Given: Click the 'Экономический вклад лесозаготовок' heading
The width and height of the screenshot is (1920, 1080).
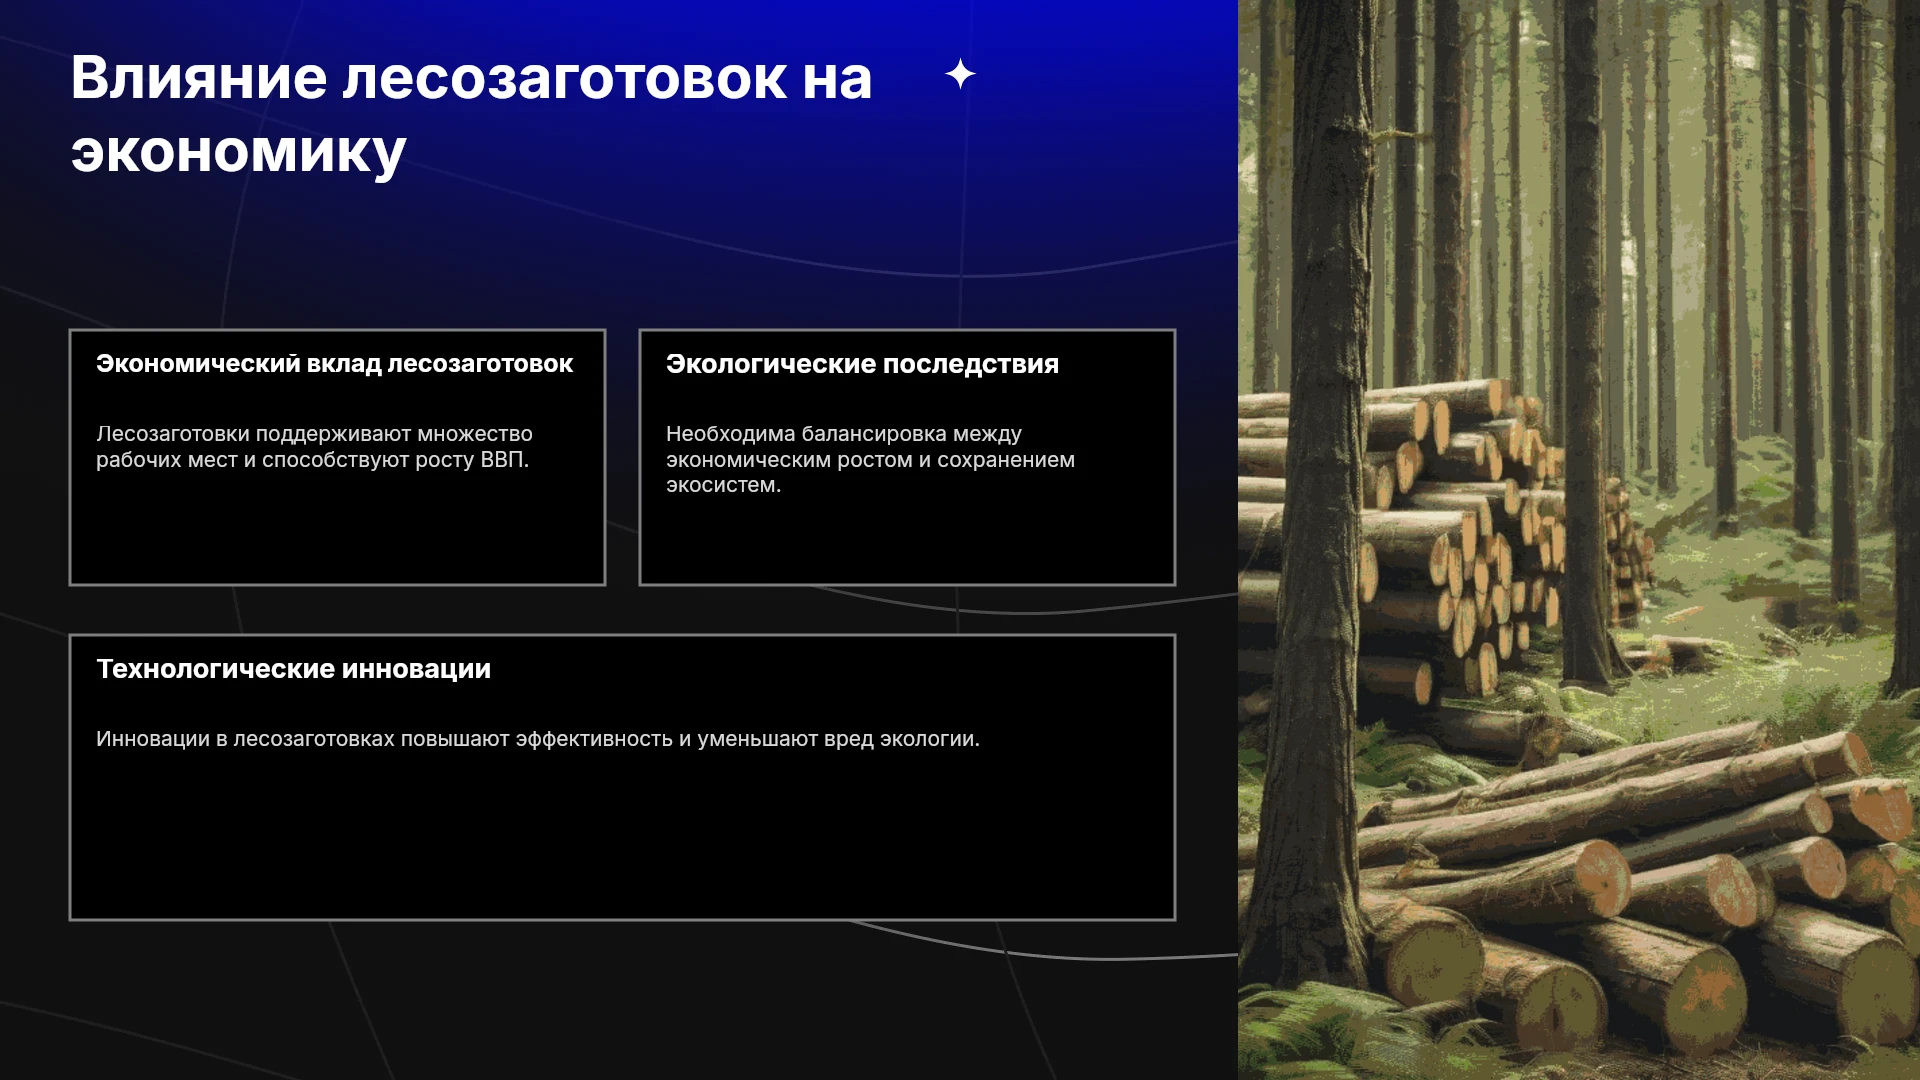Looking at the screenshot, I should pos(334,364).
